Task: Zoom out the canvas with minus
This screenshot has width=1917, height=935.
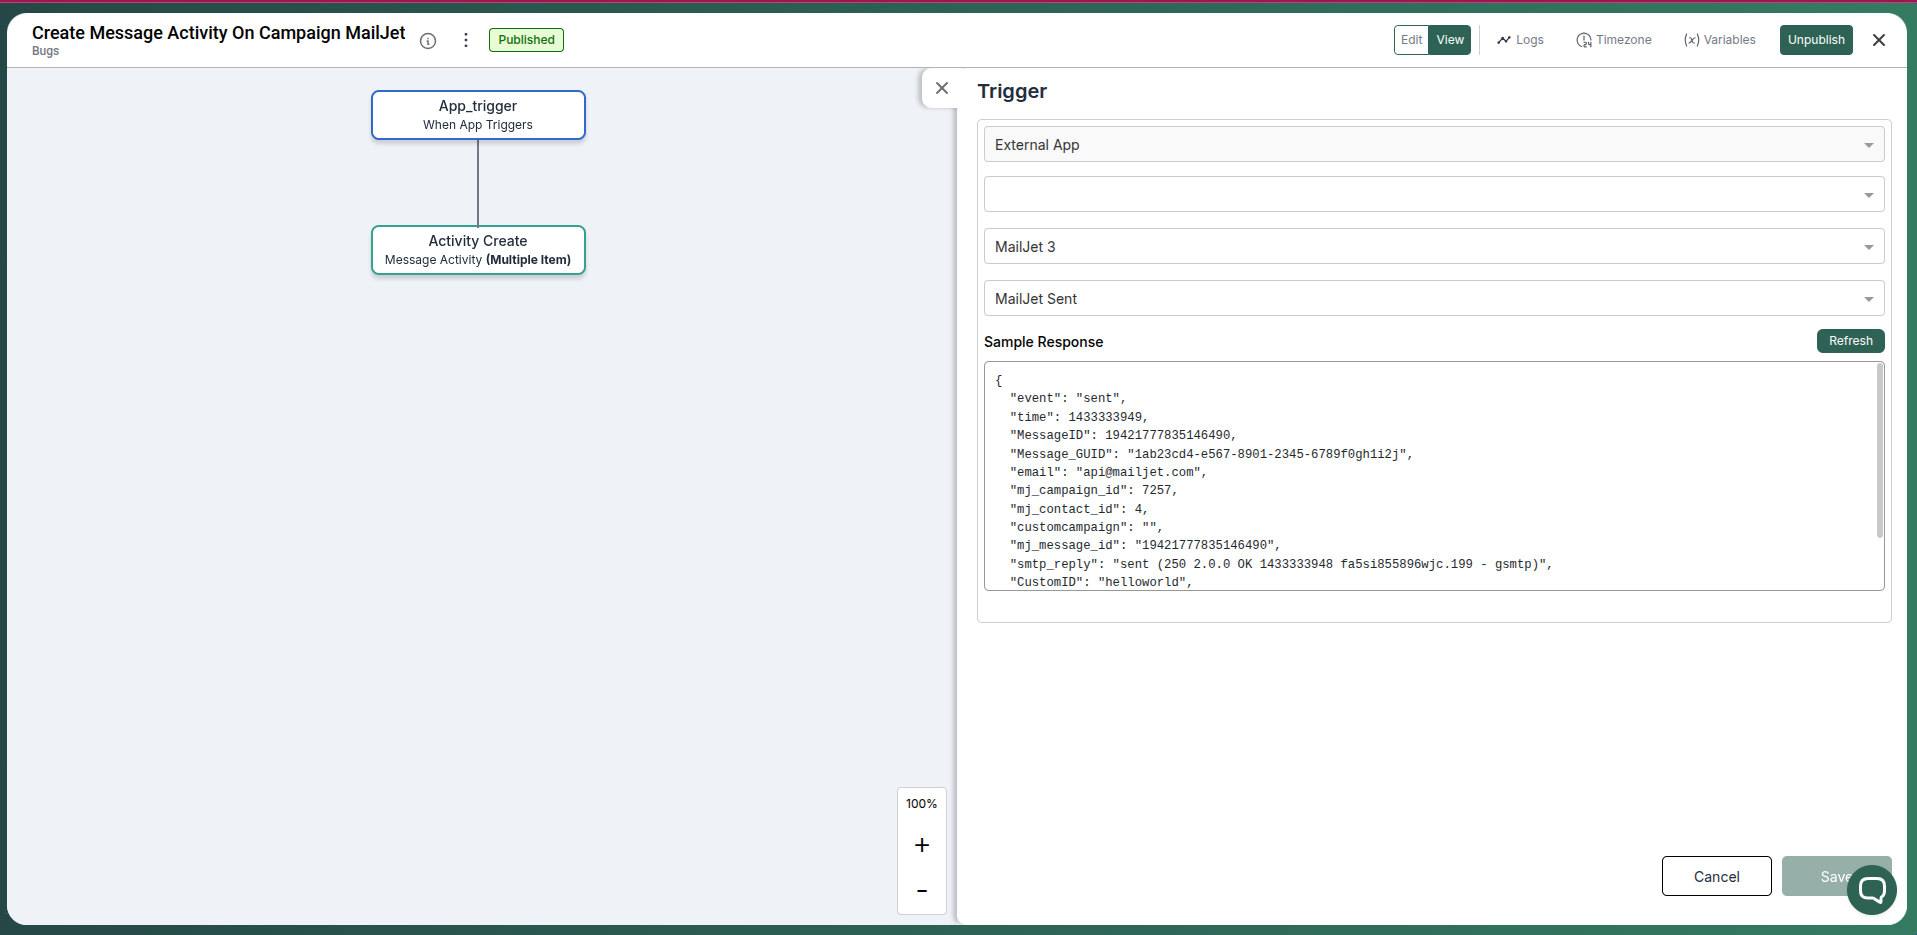Action: coord(921,891)
